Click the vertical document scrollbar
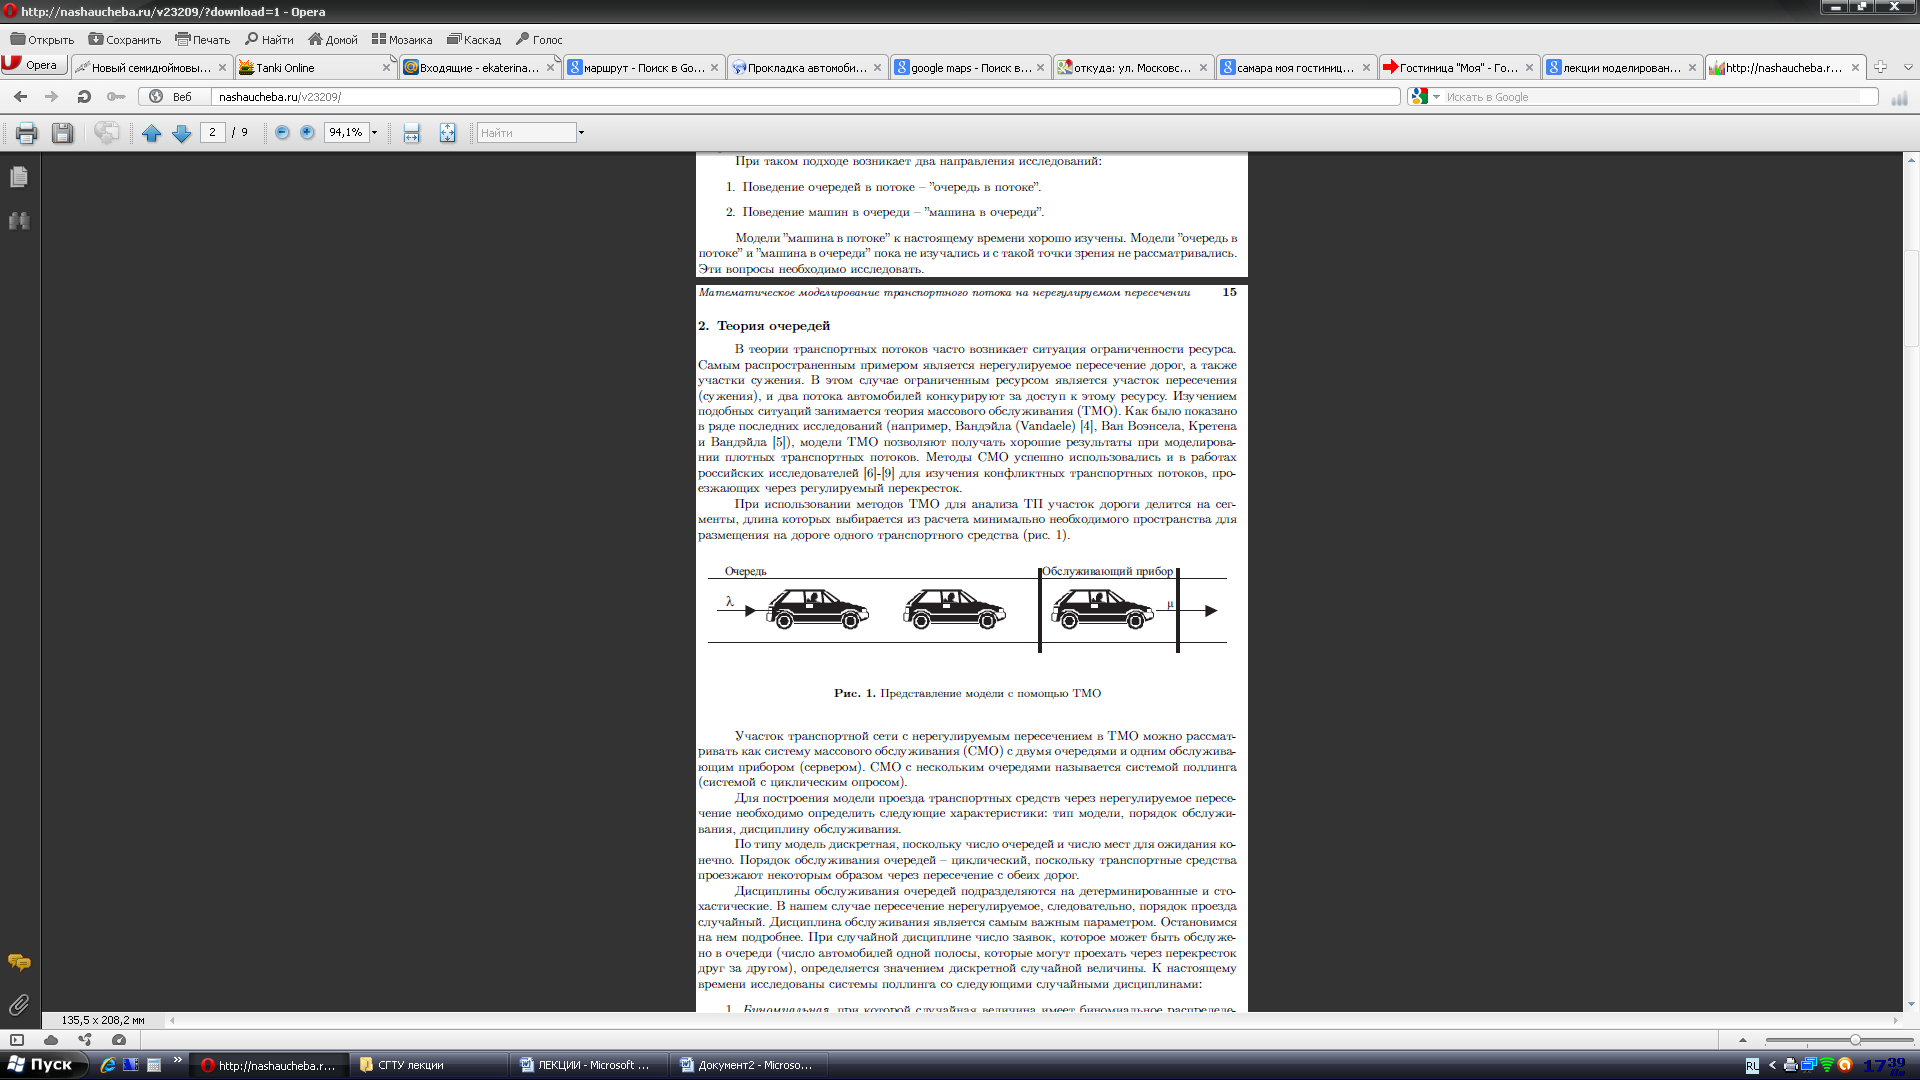 pos(1911,581)
